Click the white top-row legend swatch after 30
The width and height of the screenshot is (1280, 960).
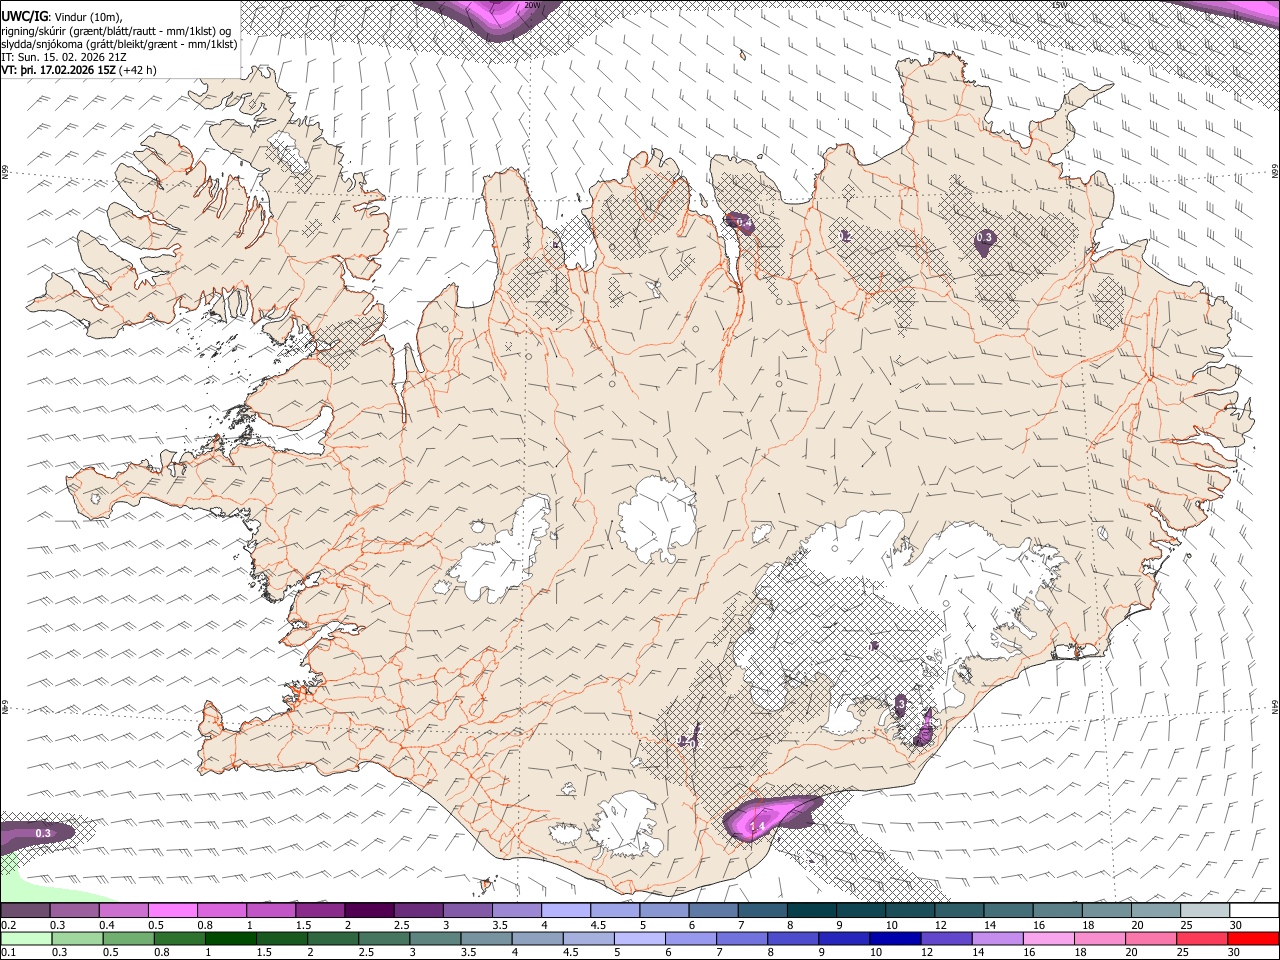coord(1252,911)
